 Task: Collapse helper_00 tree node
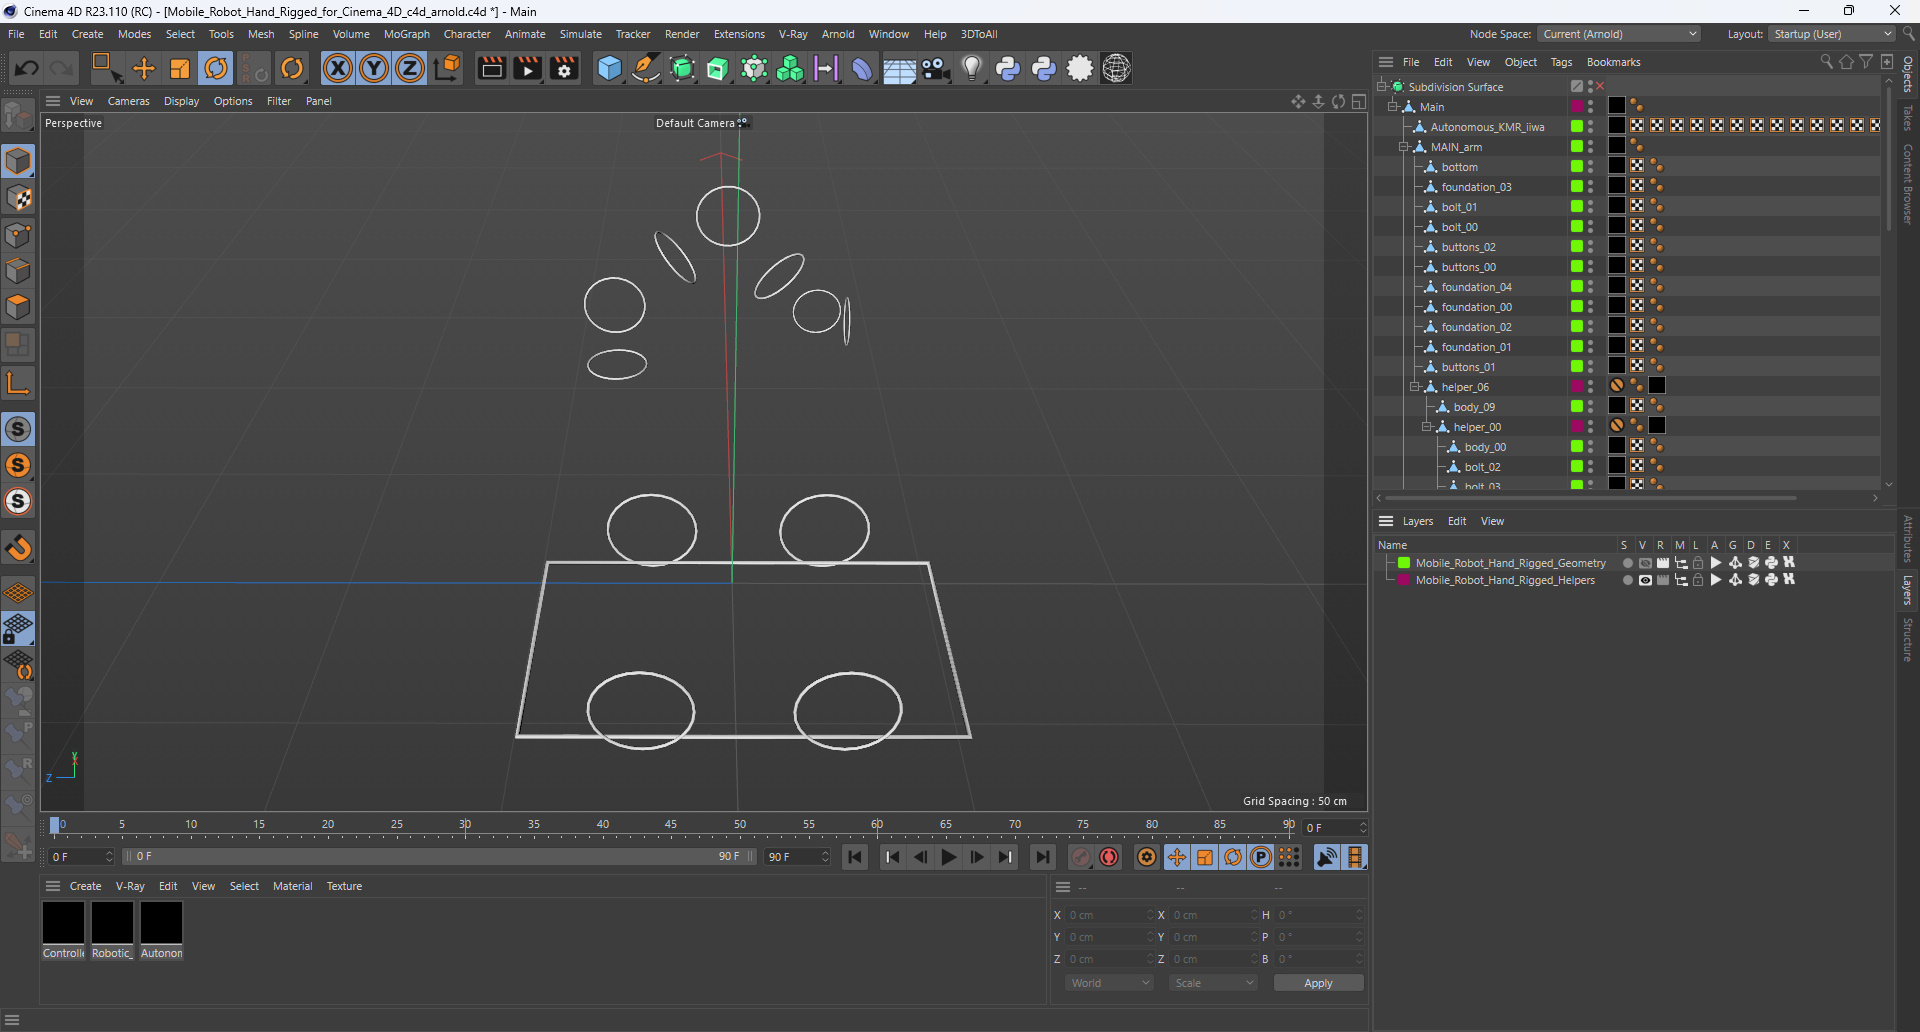(x=1427, y=426)
